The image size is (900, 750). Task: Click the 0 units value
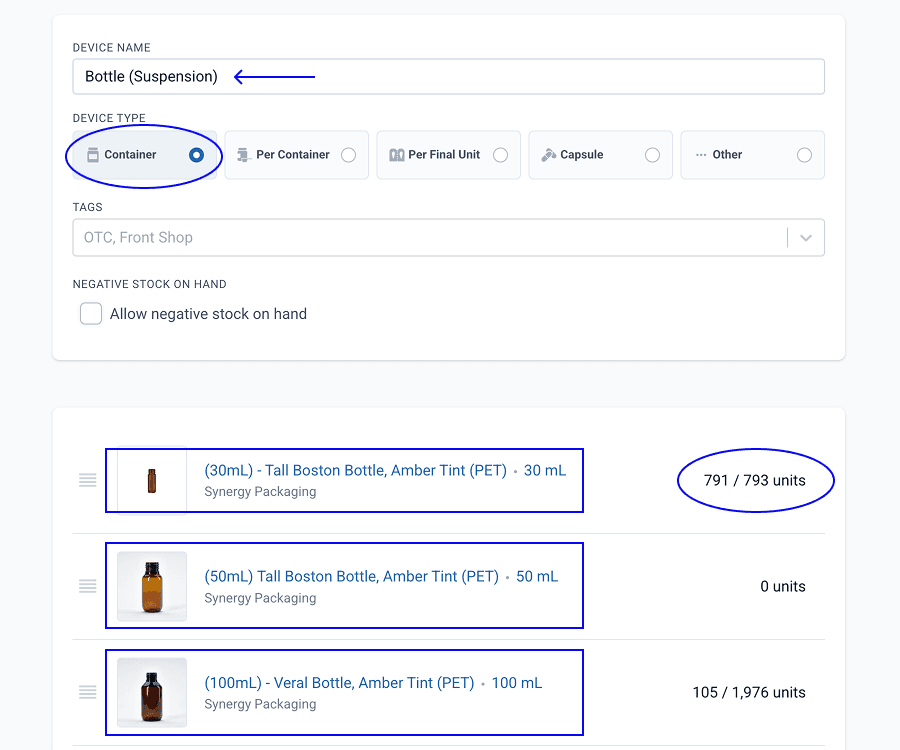(x=783, y=586)
